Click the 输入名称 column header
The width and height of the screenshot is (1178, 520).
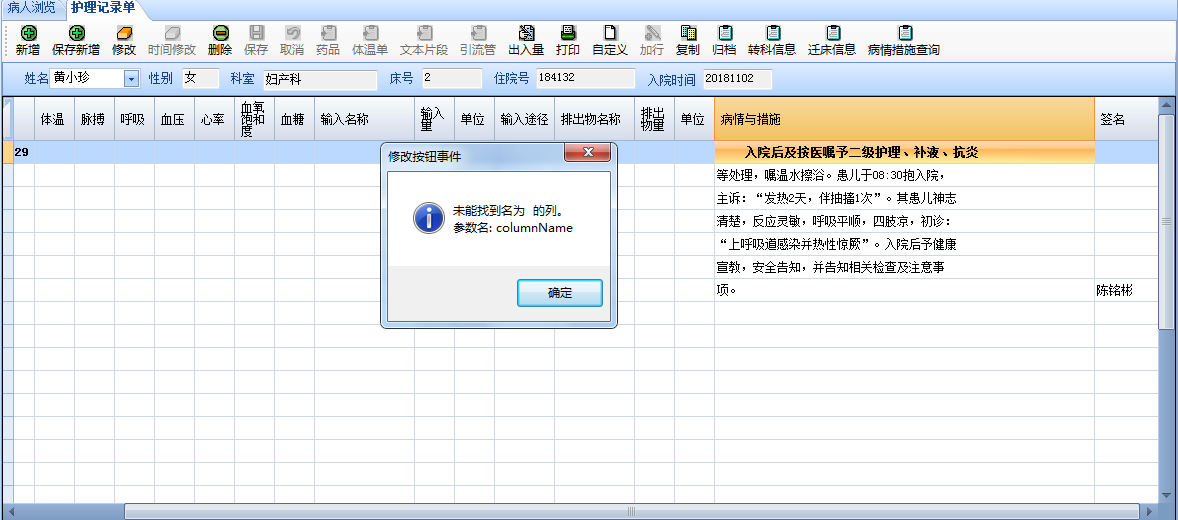pos(364,119)
